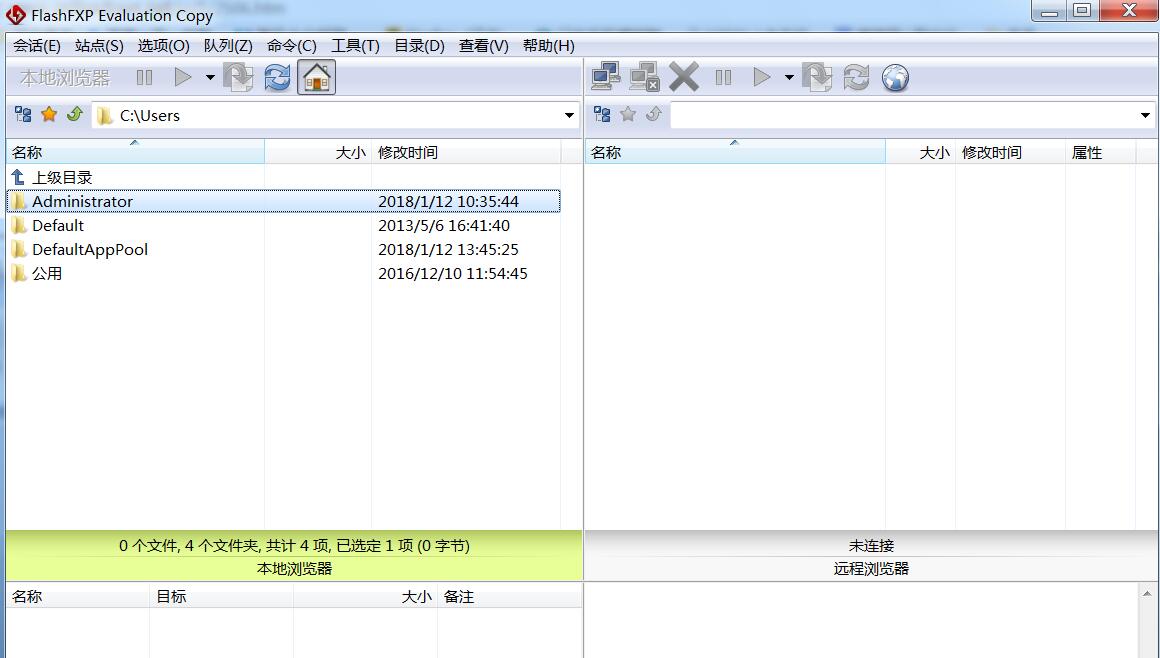Viewport: 1160px width, 658px height.
Task: Click the queue 备注 column header
Action: click(x=510, y=597)
